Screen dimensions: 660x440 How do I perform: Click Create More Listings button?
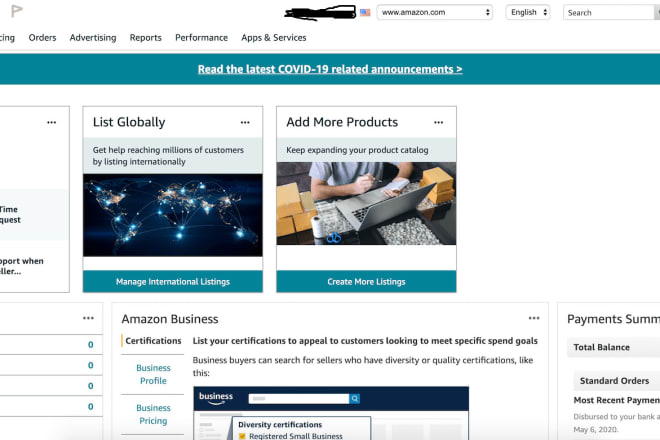coord(366,282)
